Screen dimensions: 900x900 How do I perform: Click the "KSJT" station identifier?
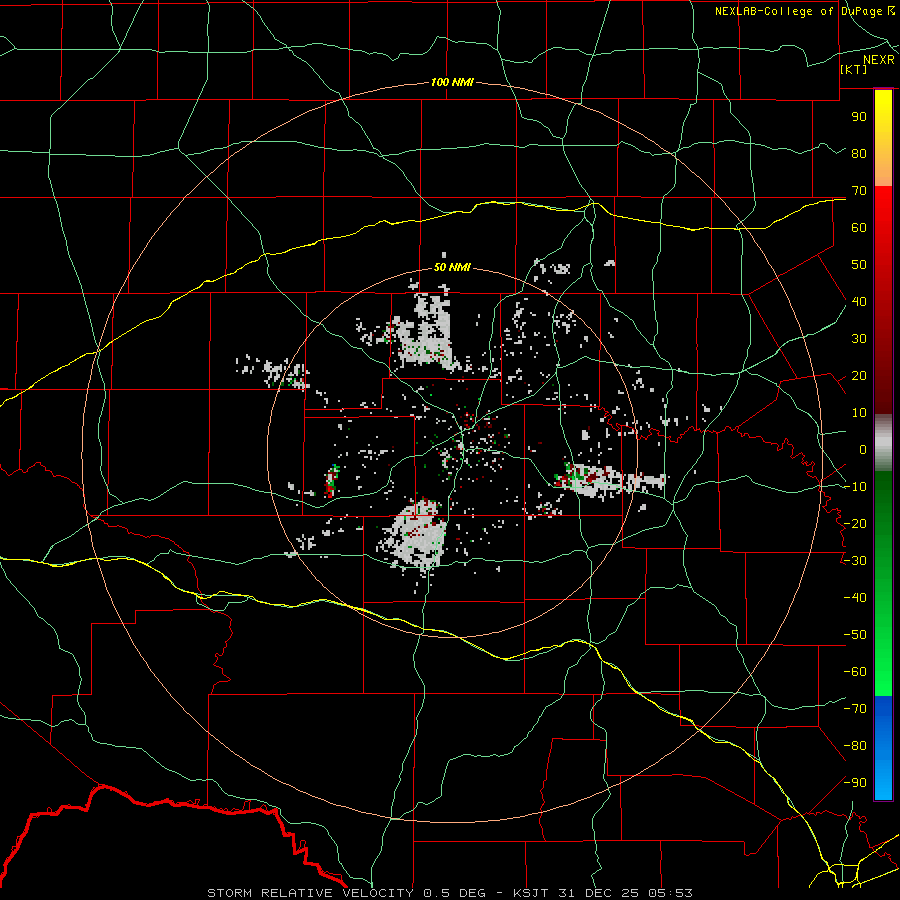pyautogui.click(x=531, y=893)
